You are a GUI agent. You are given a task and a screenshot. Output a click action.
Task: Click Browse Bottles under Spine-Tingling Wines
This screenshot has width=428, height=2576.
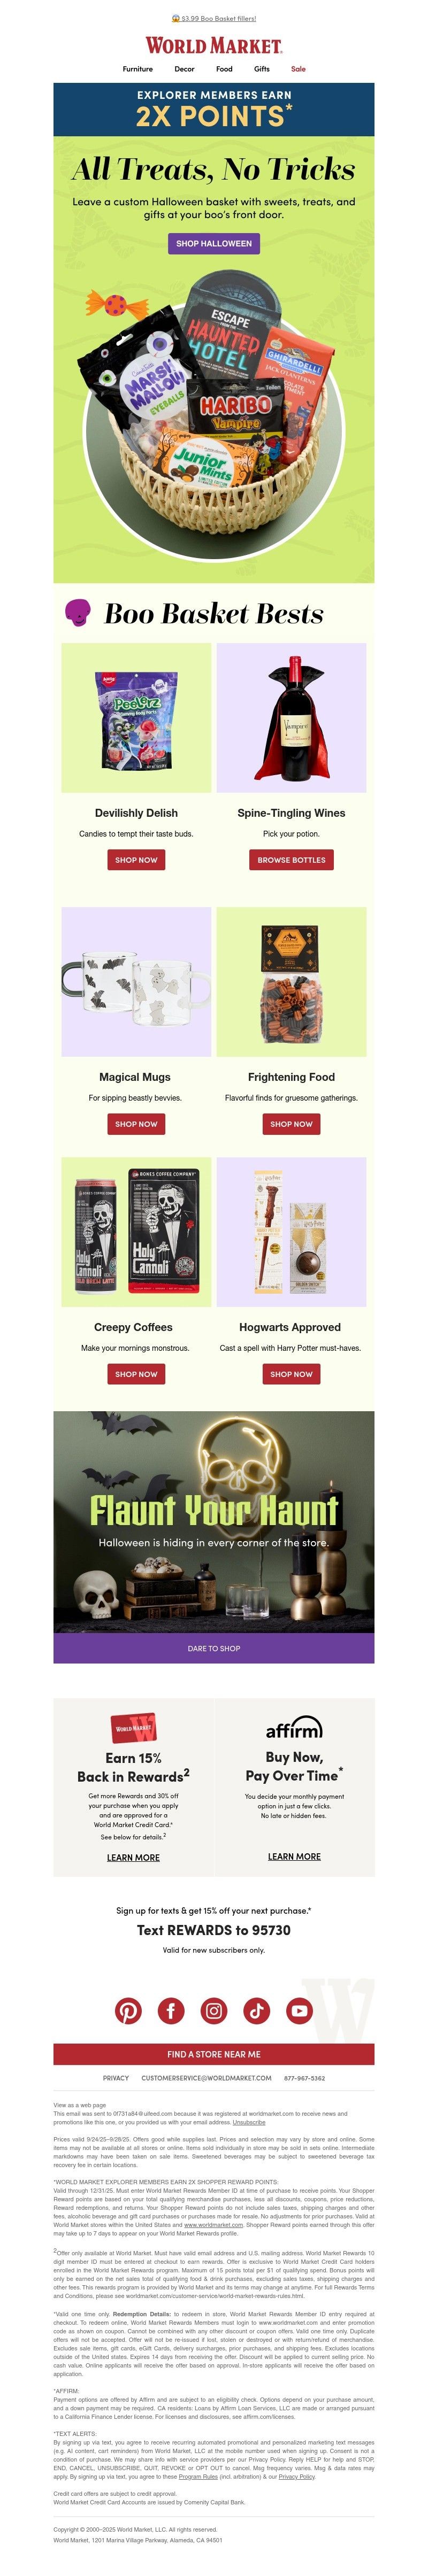coord(291,859)
